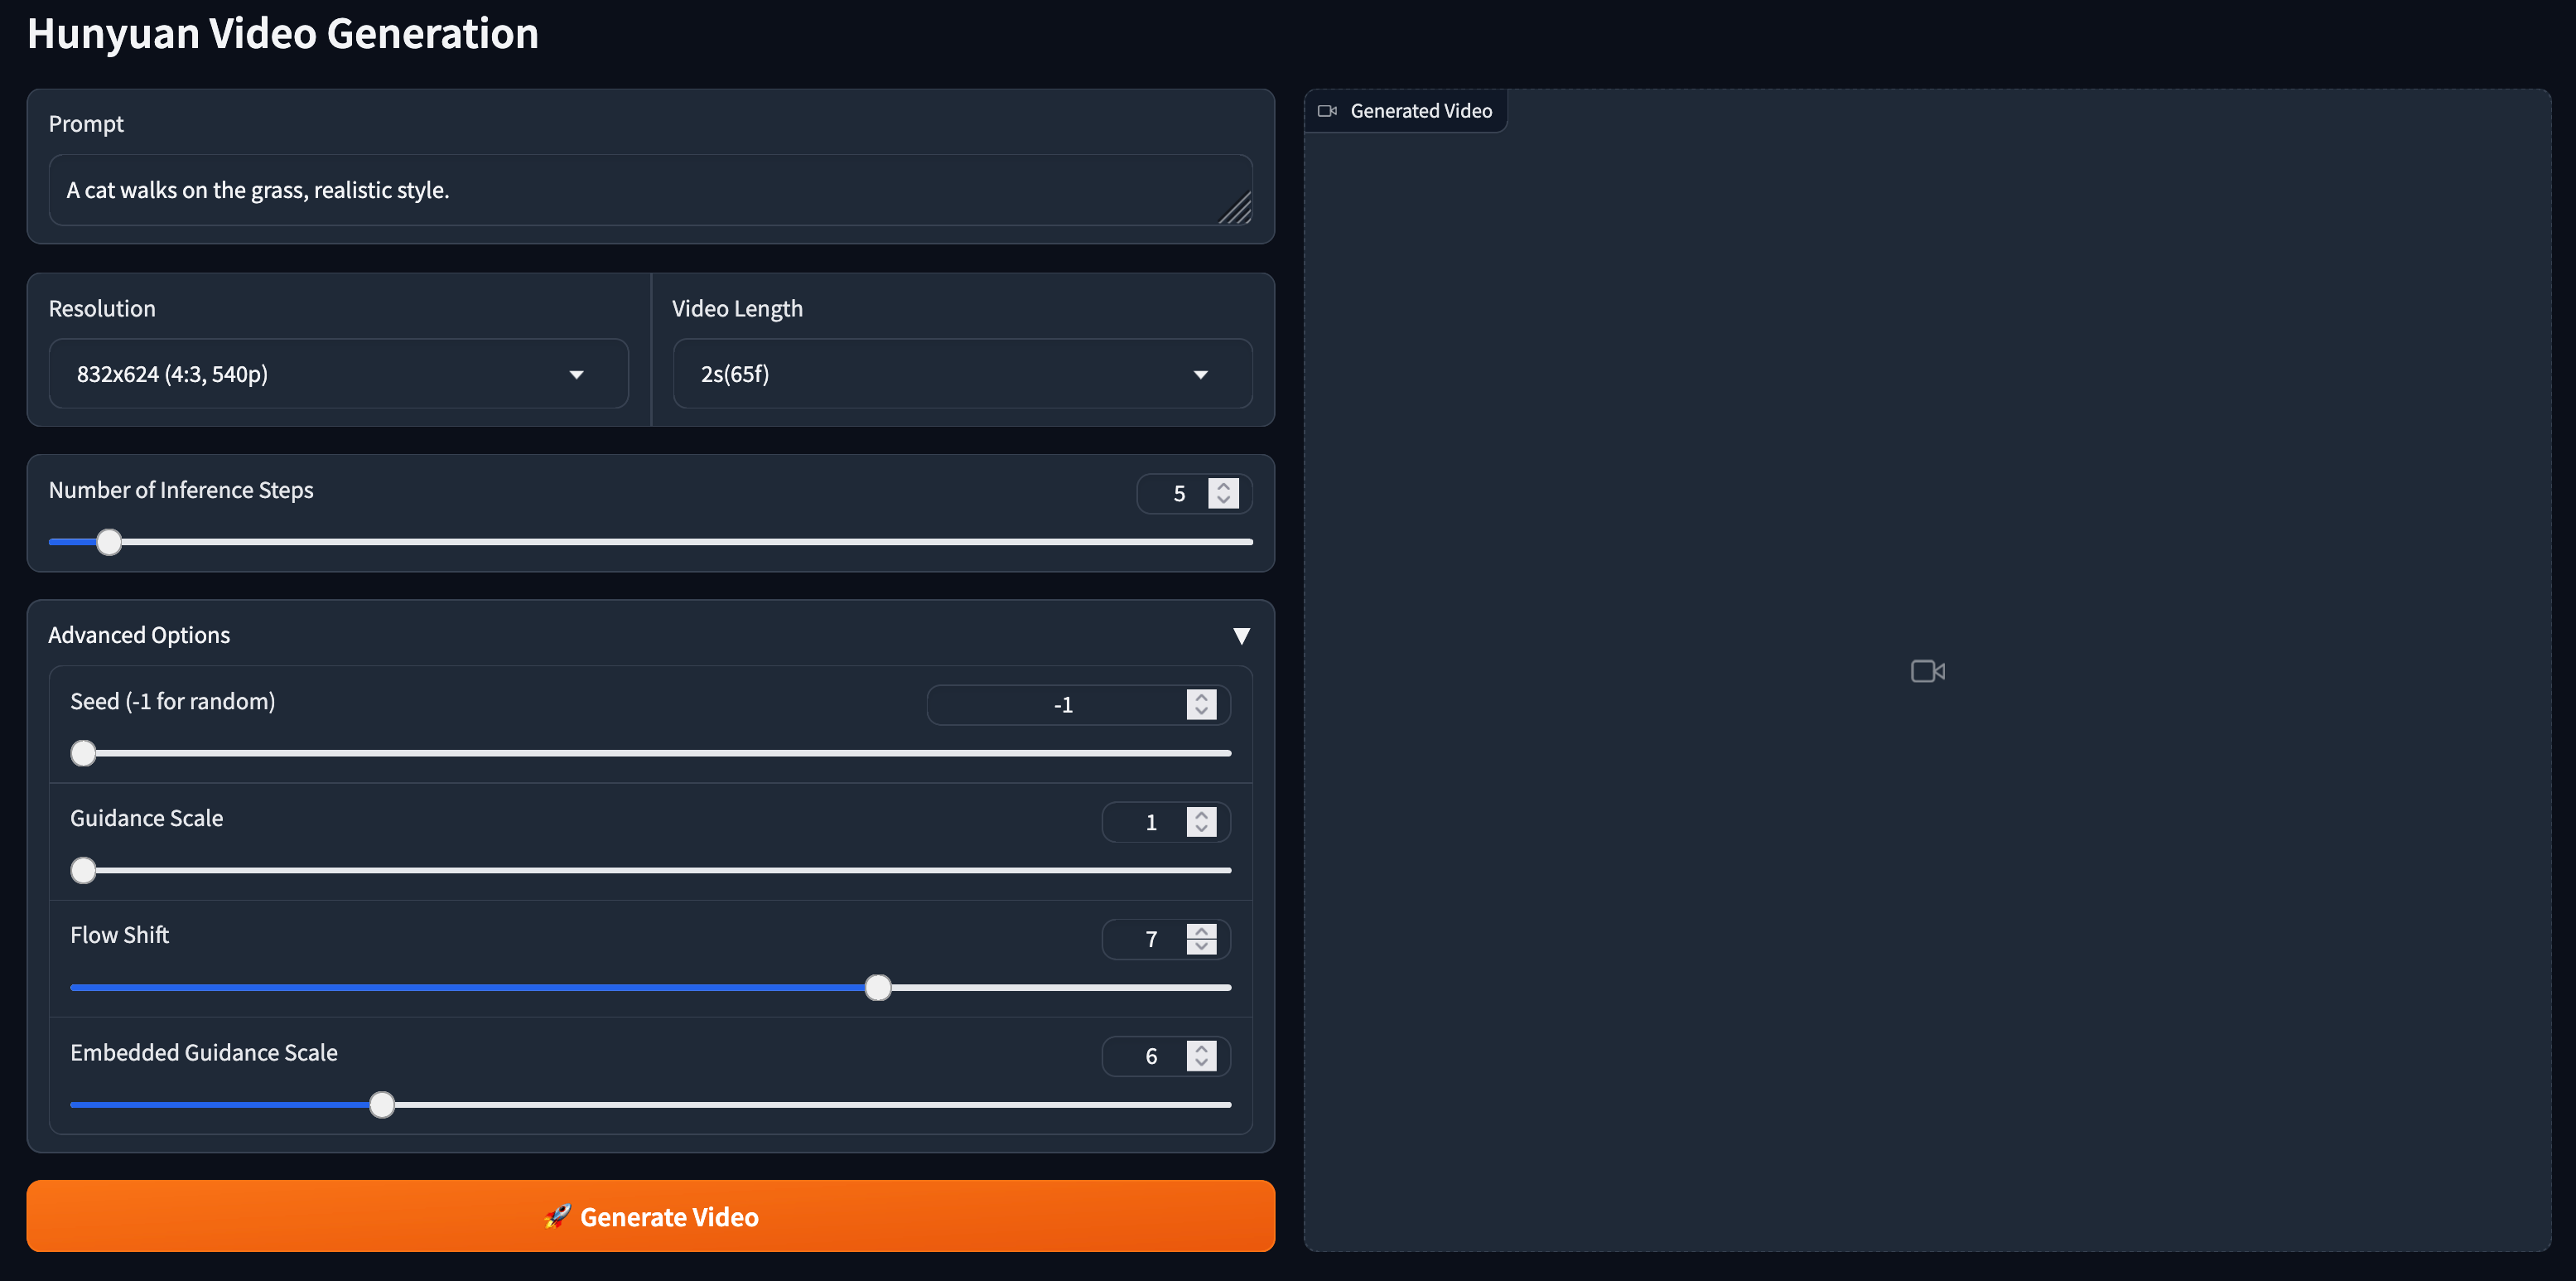Click the Hunyuan Video Generation heading
Viewport: 2576px width, 1281px height.
tap(283, 33)
